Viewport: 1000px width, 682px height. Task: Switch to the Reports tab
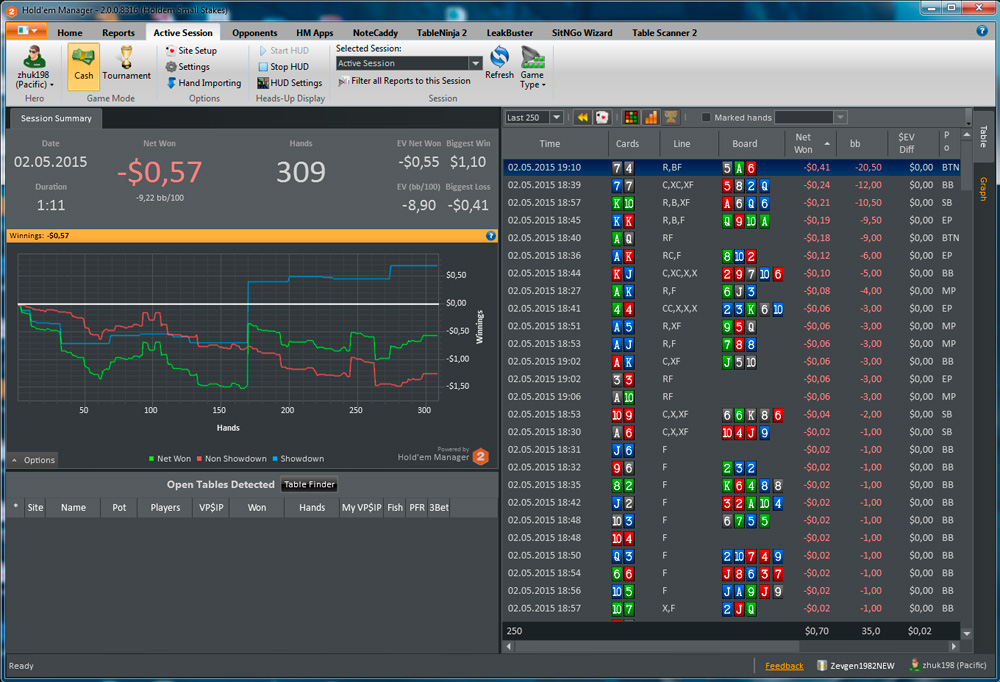tap(119, 33)
